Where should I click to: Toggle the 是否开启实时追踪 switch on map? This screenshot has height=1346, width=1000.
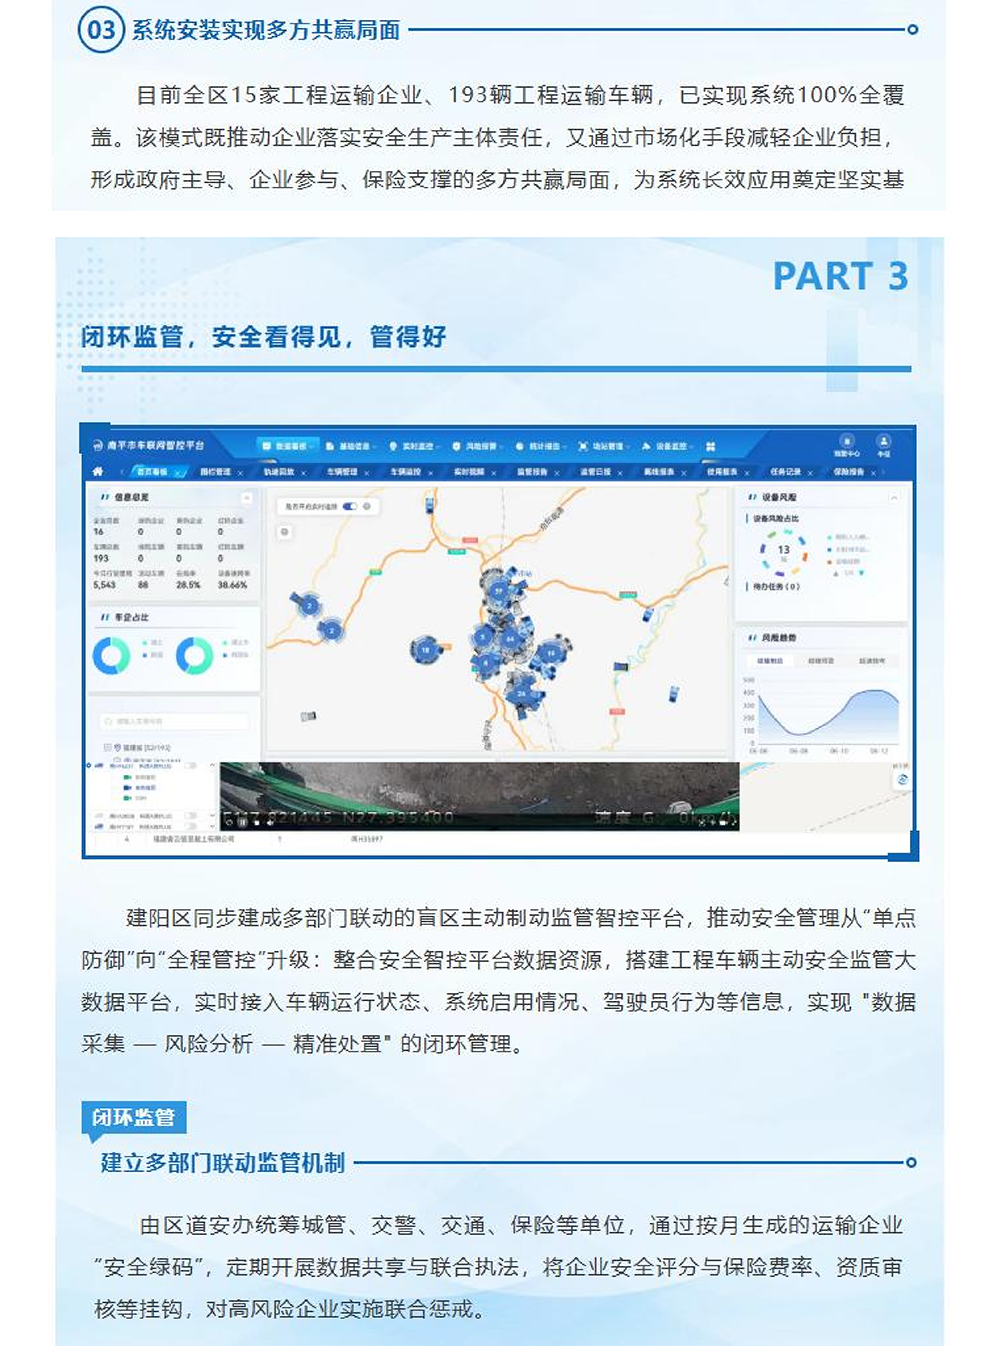tap(349, 507)
